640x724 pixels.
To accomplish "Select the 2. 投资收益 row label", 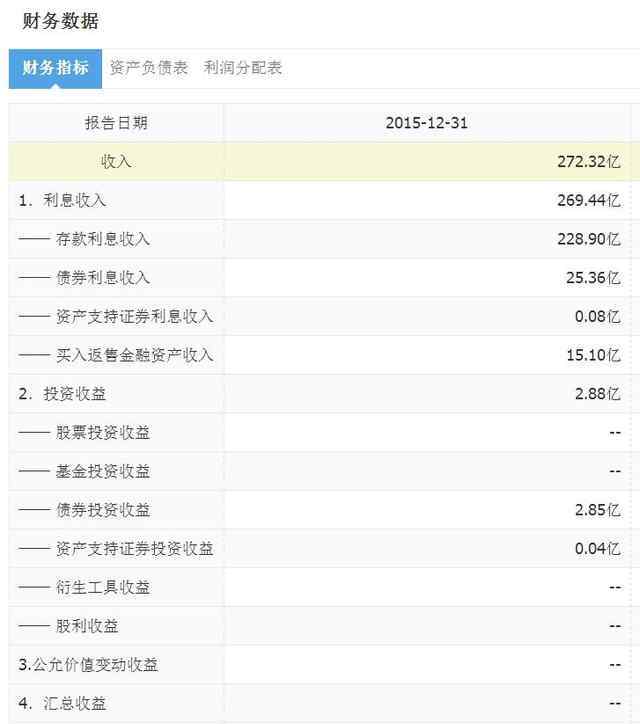I will pos(62,394).
